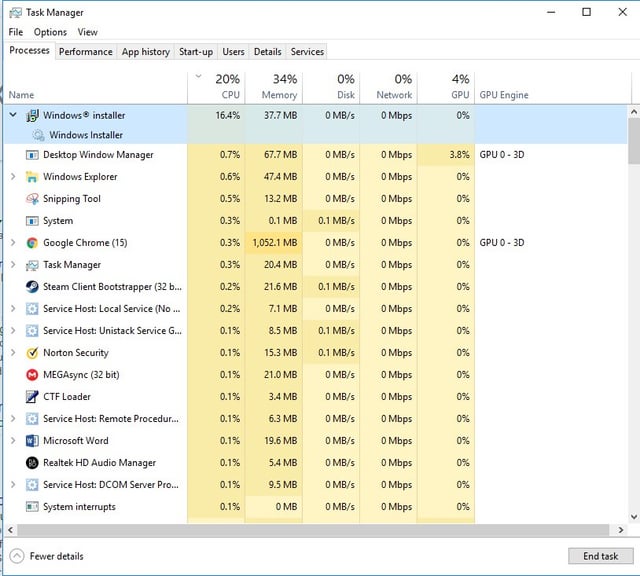Click the Microsoft Word icon
This screenshot has height=576, width=640.
32,441
